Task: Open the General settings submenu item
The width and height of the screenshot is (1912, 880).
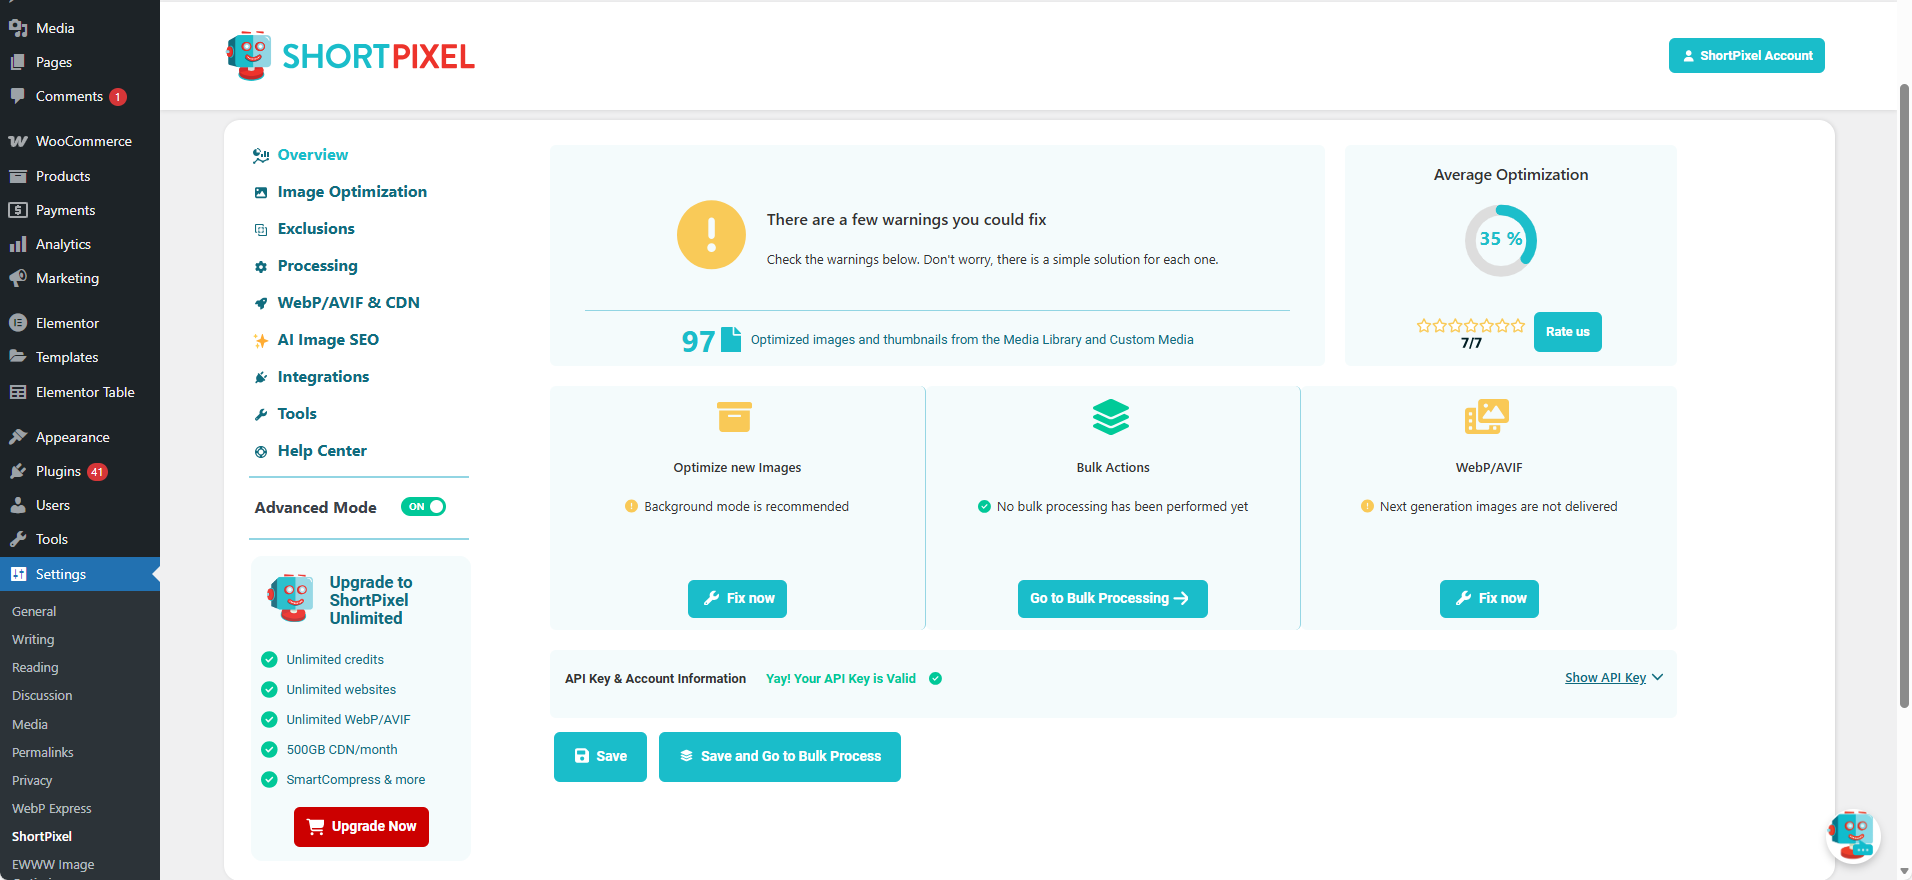Action: (34, 611)
